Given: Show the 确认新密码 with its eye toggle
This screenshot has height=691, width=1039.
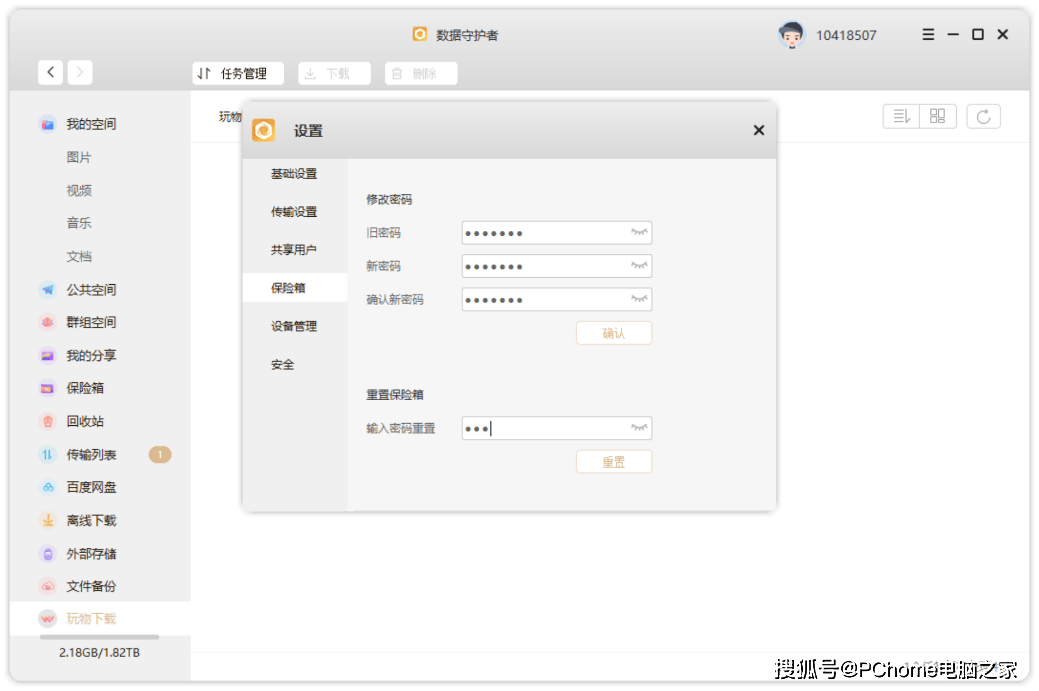Looking at the screenshot, I should (x=639, y=299).
